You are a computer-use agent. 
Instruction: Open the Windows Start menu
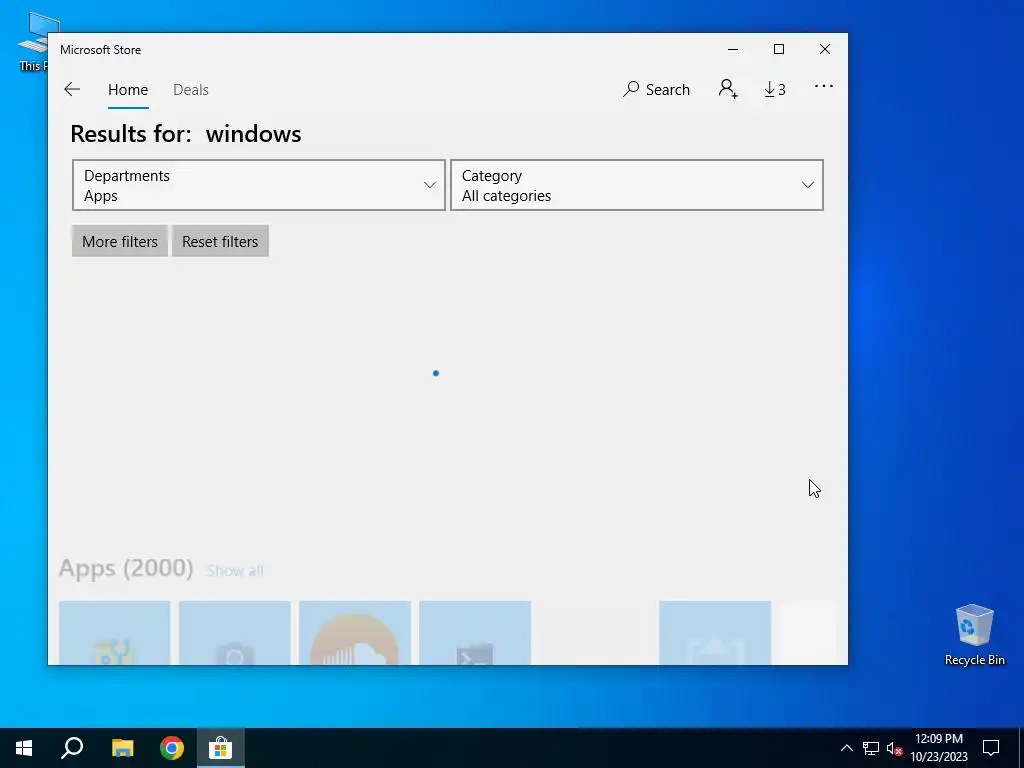24,748
